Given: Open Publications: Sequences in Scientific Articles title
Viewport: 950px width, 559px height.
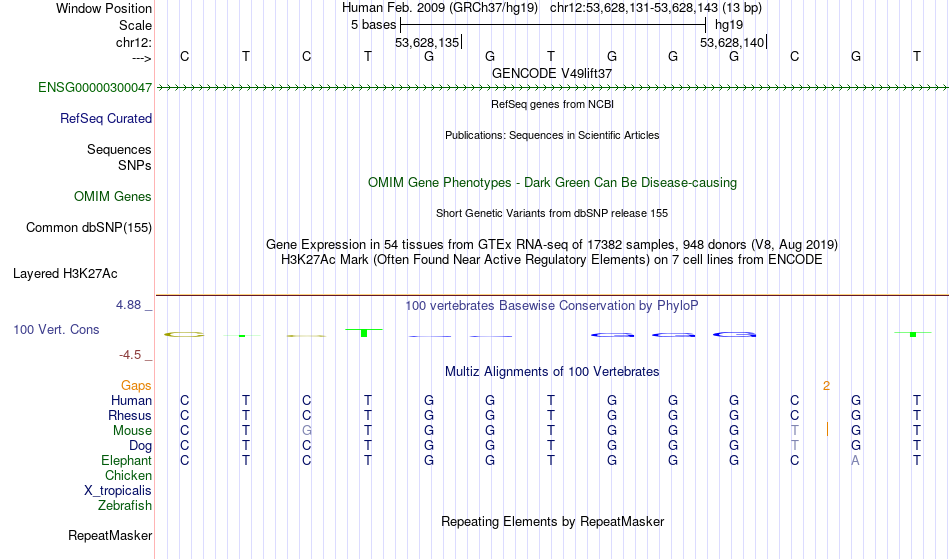Looking at the screenshot, I should tap(552, 135).
